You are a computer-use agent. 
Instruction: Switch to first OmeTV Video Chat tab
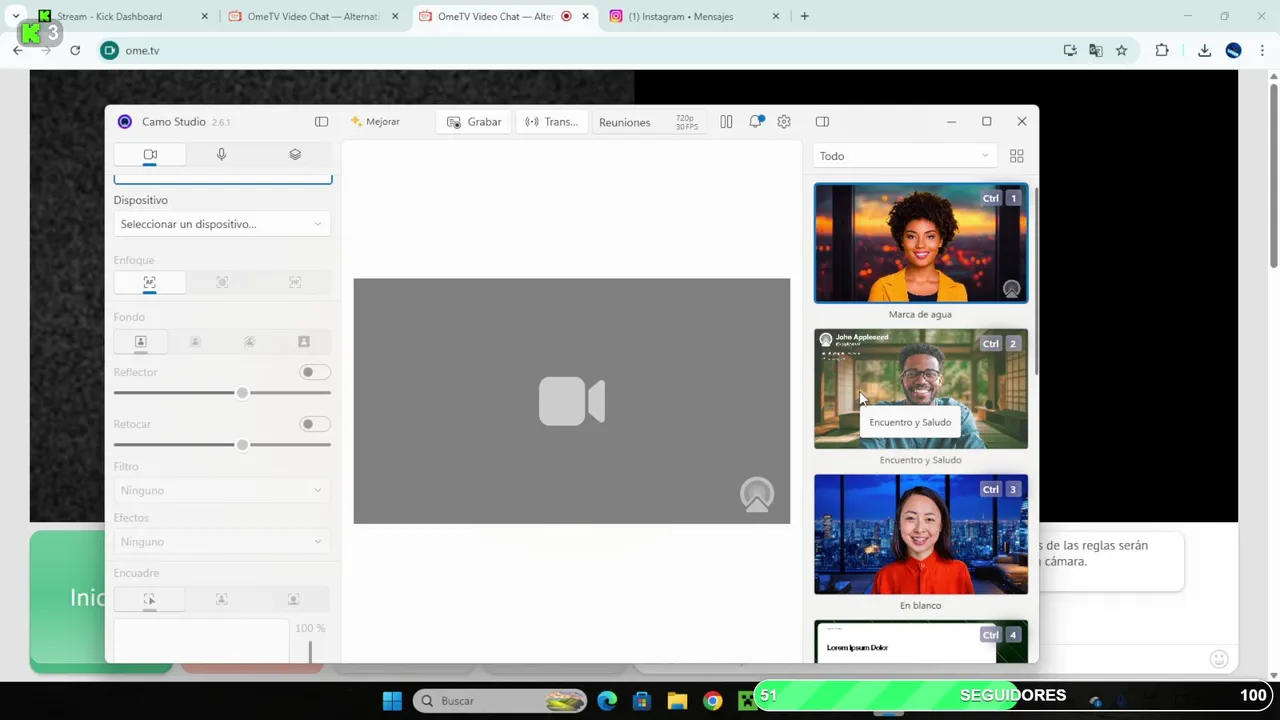tap(313, 16)
